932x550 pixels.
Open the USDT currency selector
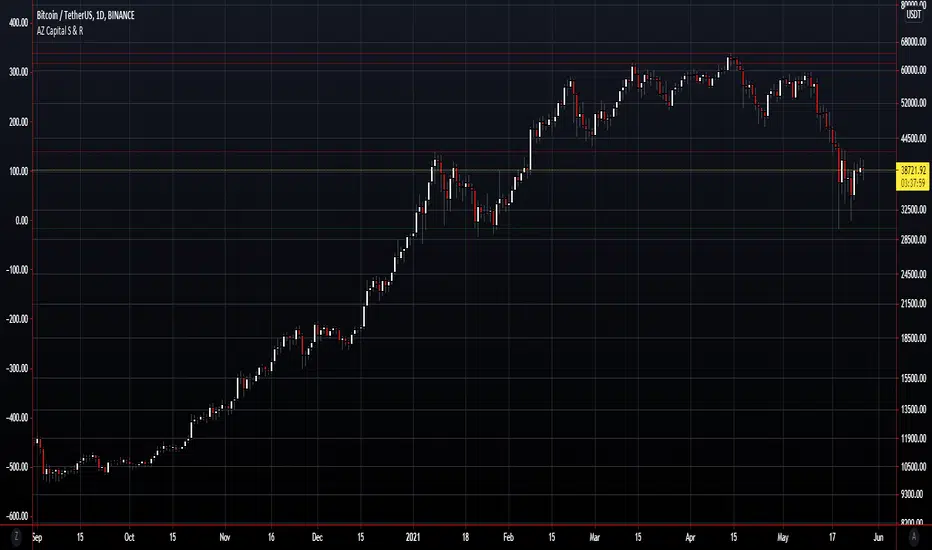pyautogui.click(x=914, y=14)
